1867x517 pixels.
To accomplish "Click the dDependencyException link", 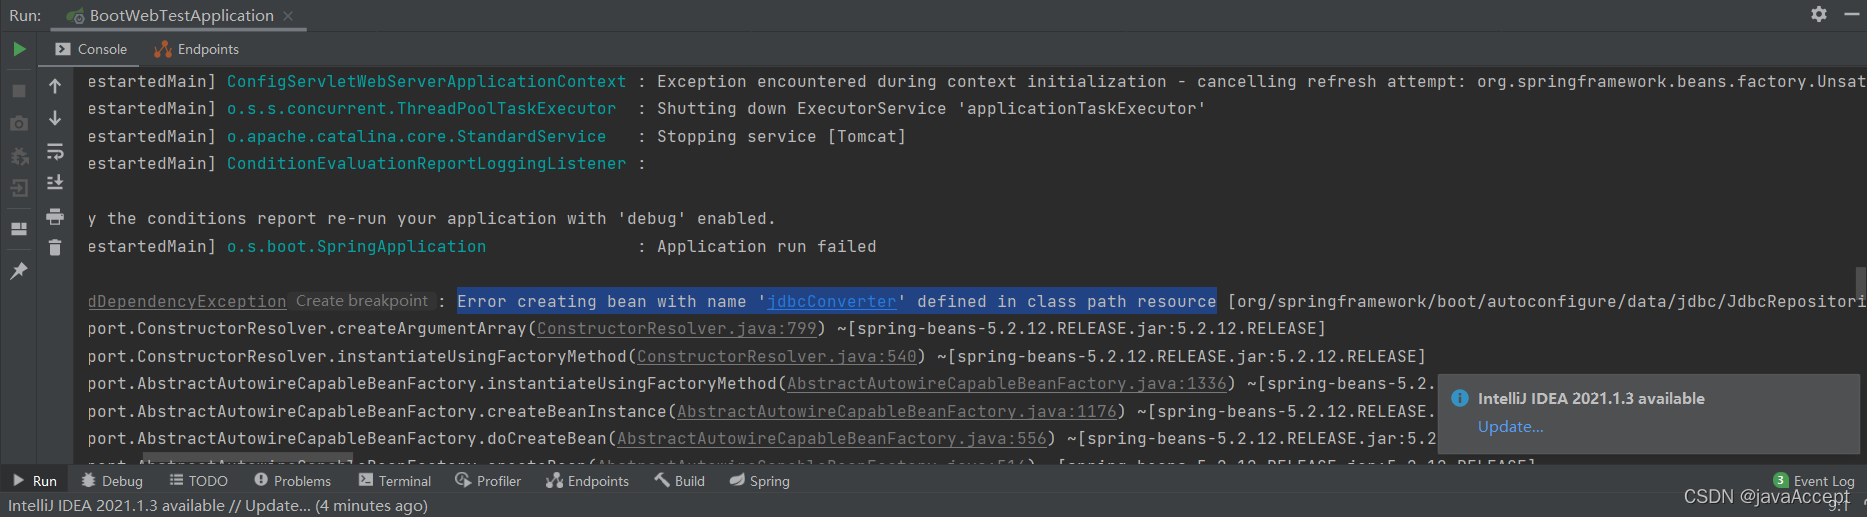I will point(187,302).
